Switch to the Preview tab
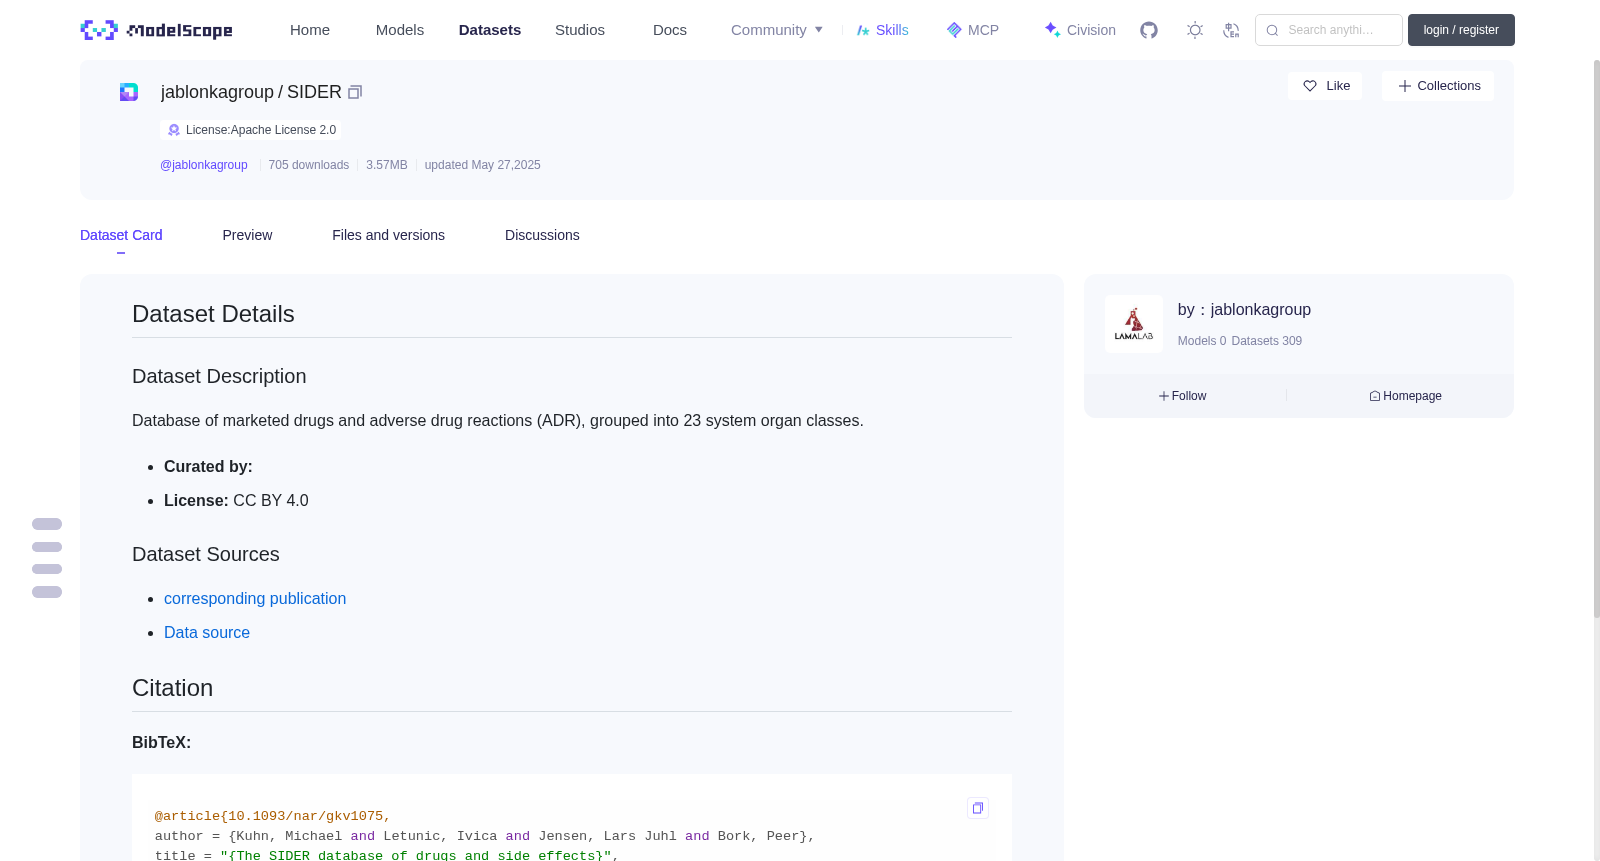 (x=247, y=235)
